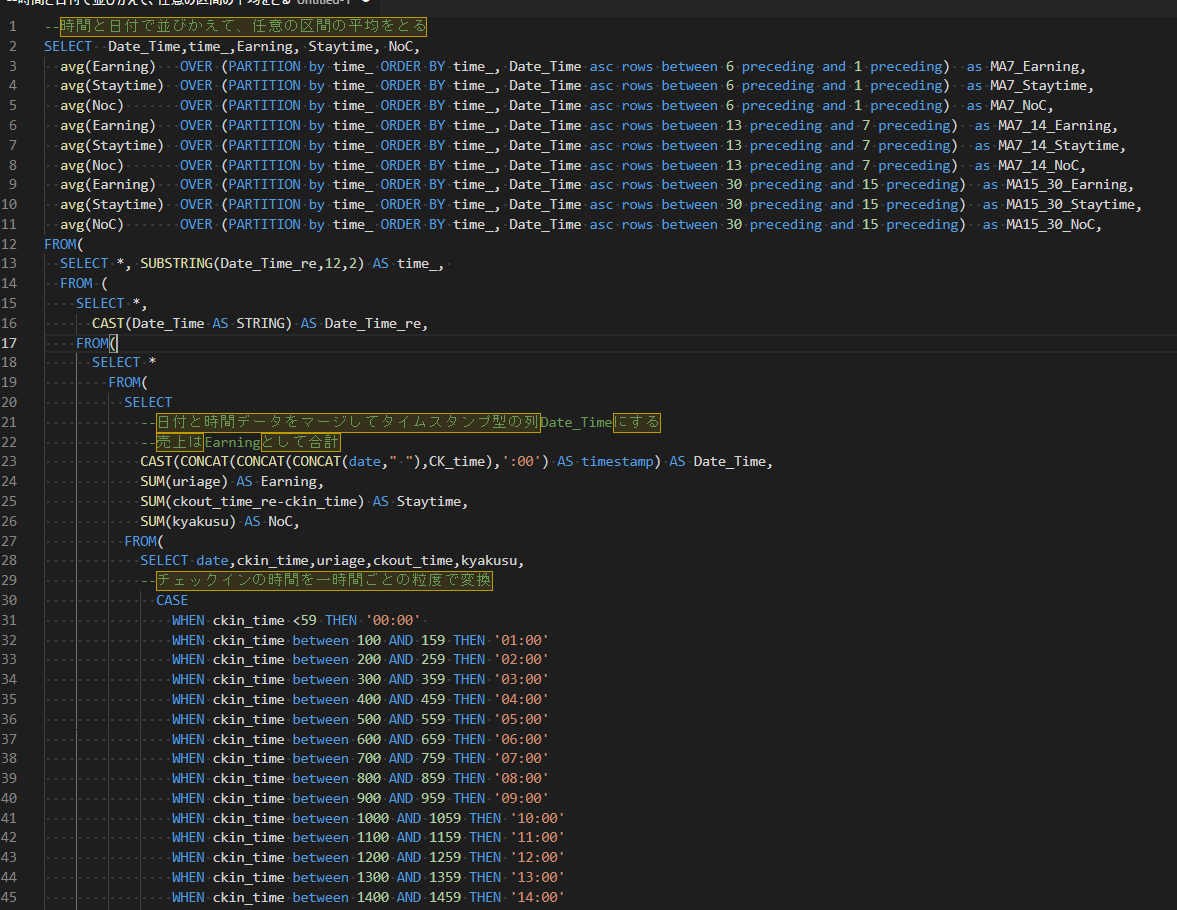Click the highlighted Japanese comment on line 1

coord(243,26)
